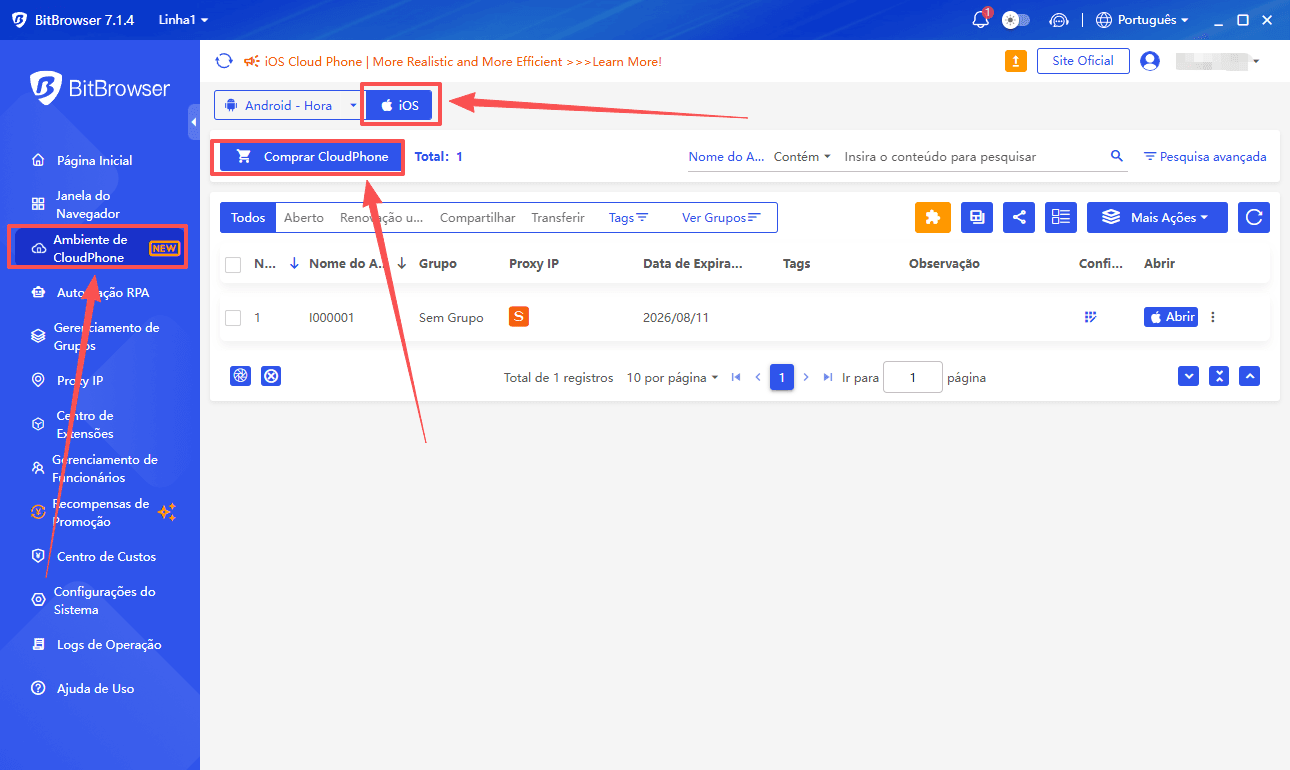The width and height of the screenshot is (1290, 770).
Task: Click the collapse rows double-arrow button
Action: 1219,376
